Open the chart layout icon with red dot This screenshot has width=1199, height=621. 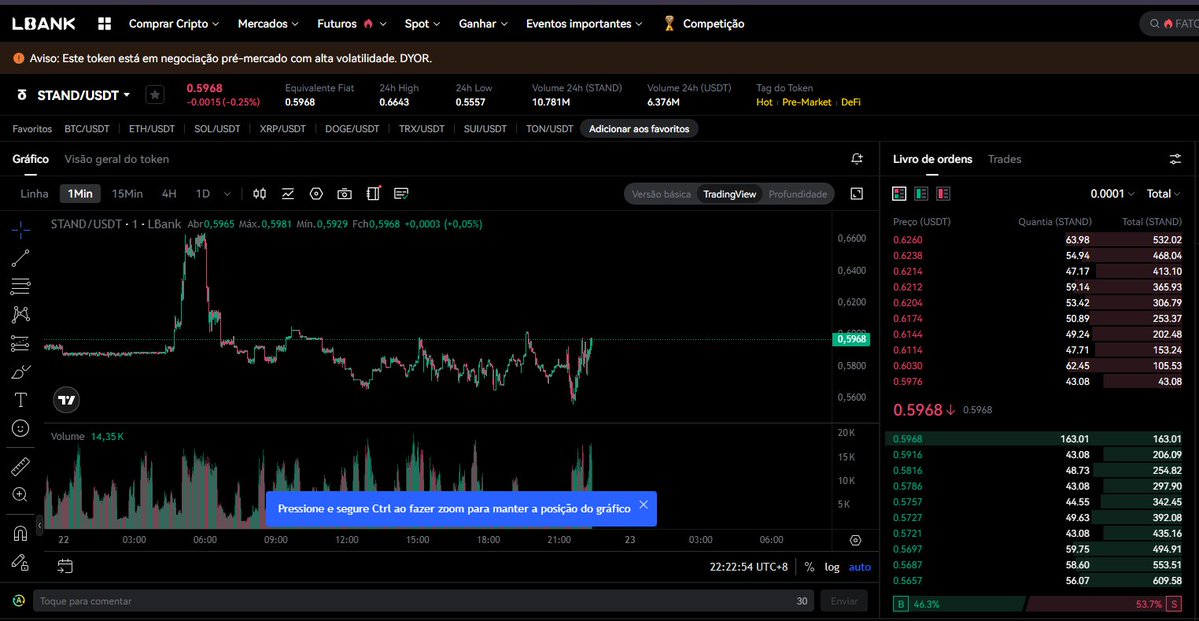[373, 193]
